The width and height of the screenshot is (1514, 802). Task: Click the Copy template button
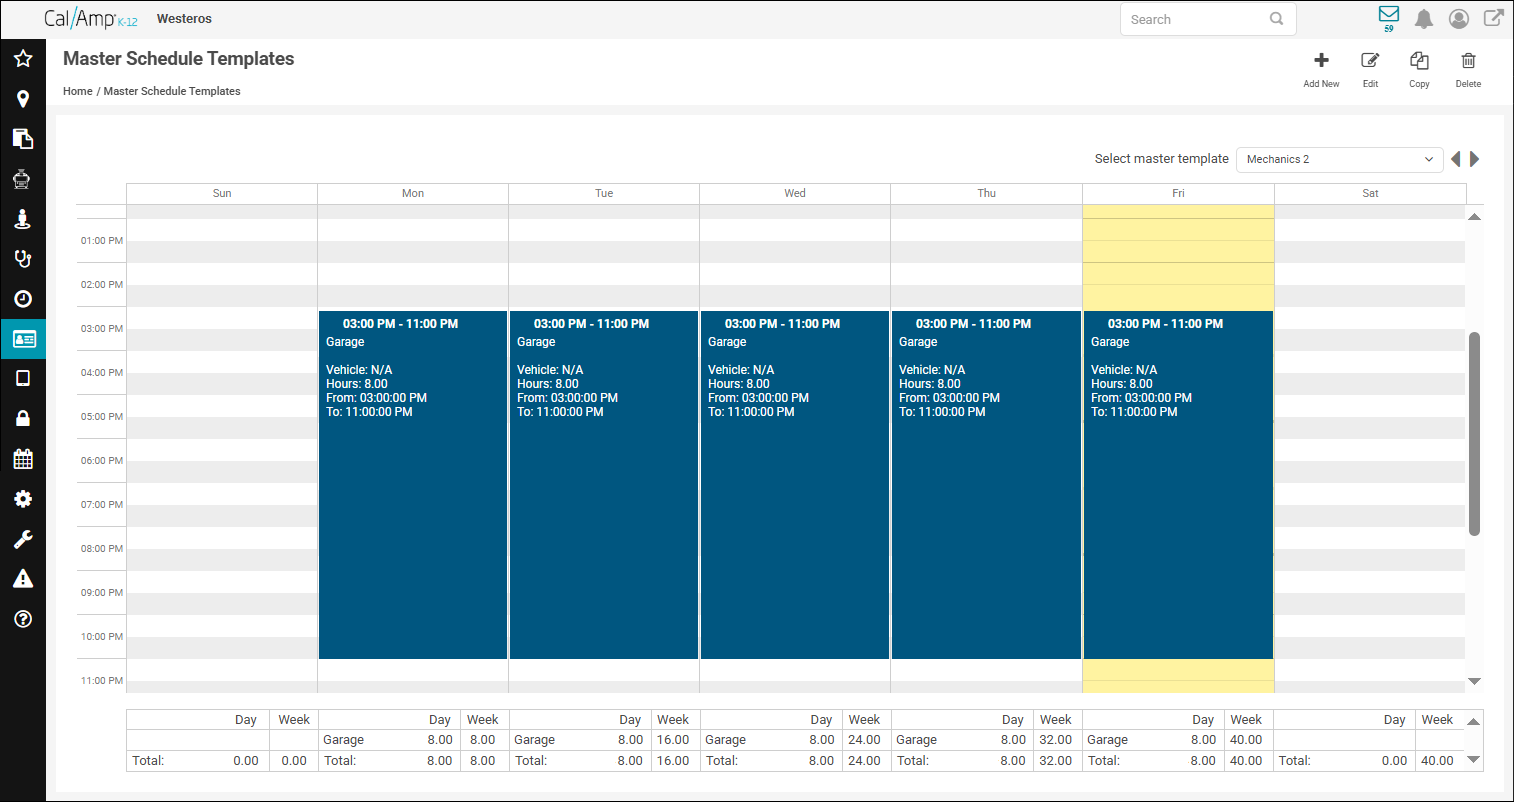pos(1419,70)
